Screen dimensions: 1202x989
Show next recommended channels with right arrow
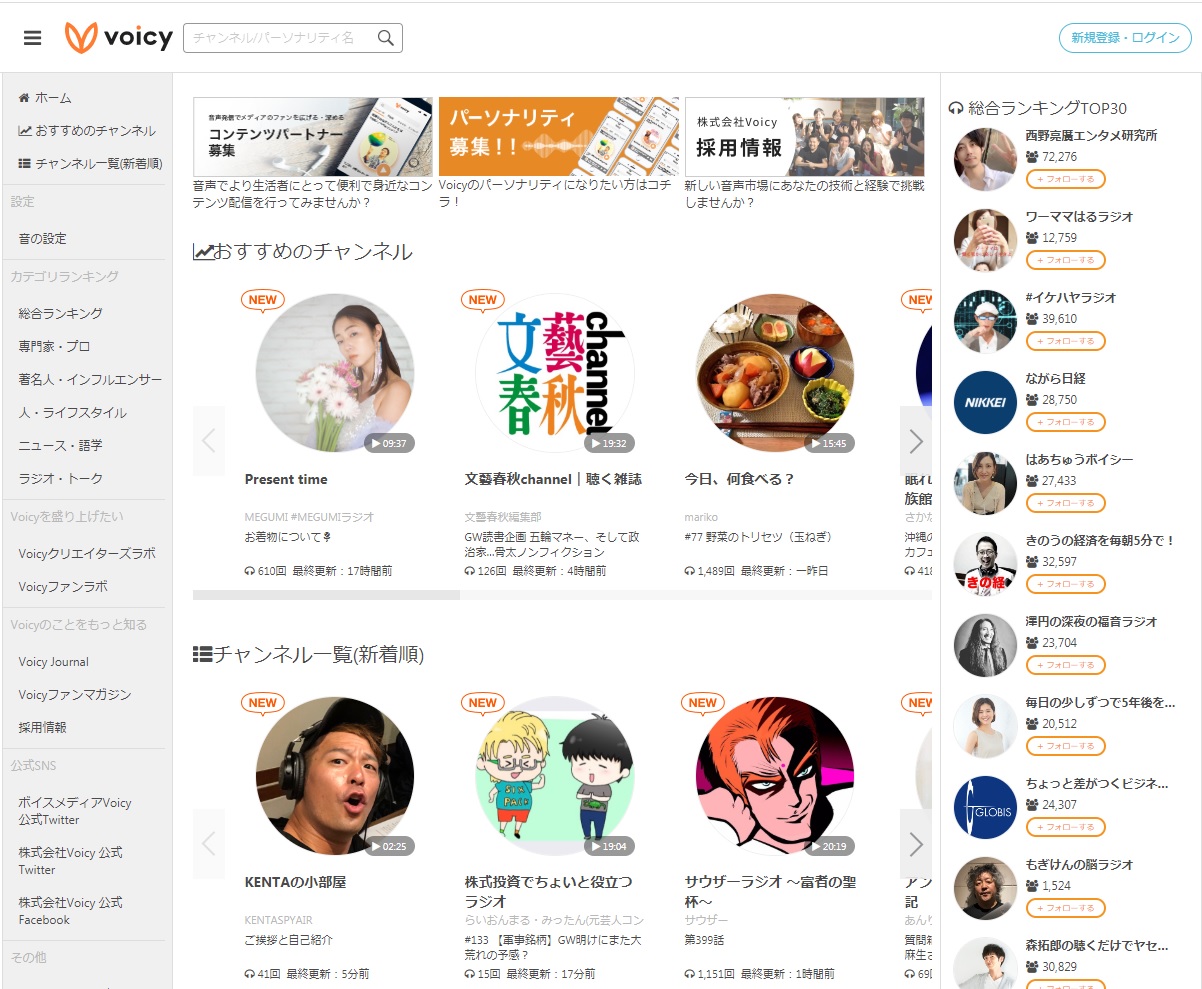(x=915, y=441)
